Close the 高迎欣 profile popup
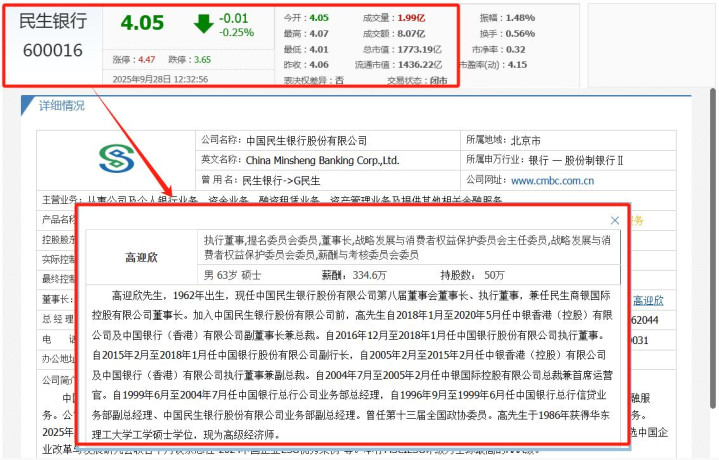Screen dimensions: 719x460 pyautogui.click(x=615, y=221)
